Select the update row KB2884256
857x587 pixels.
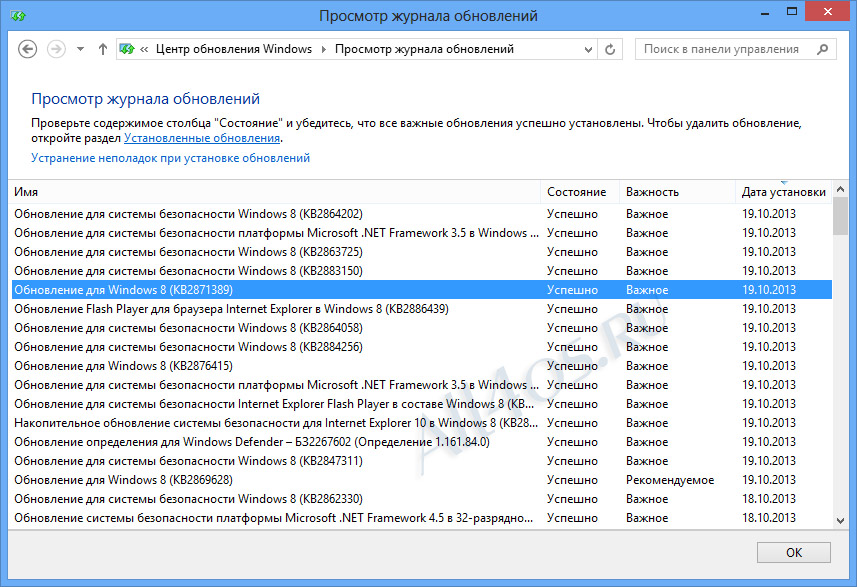pos(421,347)
